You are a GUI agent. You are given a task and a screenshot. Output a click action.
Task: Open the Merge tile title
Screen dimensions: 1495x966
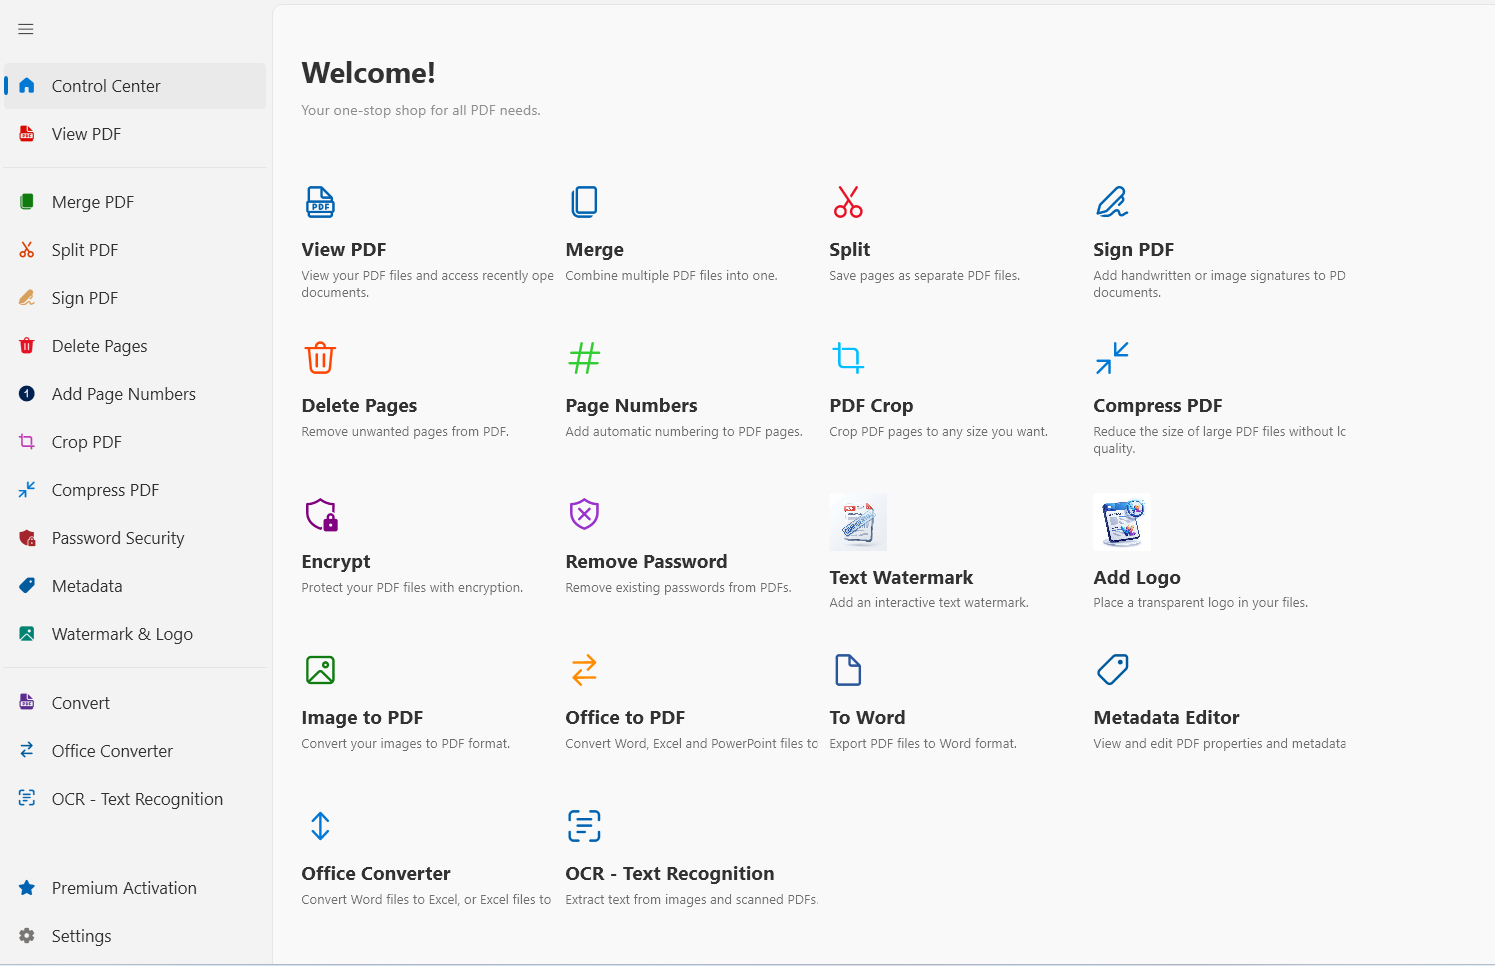coord(594,250)
